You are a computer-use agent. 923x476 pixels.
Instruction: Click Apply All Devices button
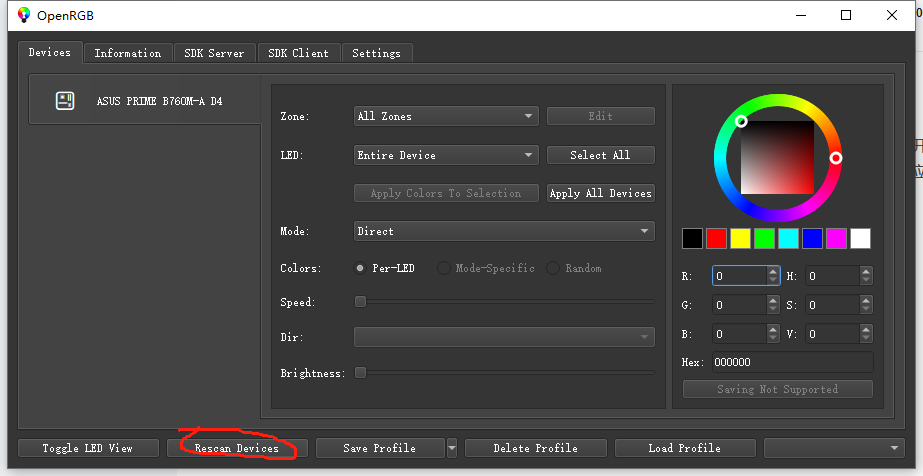tap(601, 193)
